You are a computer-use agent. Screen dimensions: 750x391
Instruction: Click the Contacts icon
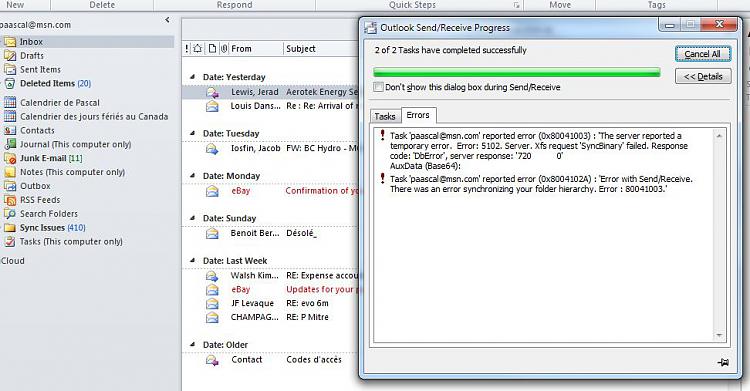pos(10,130)
